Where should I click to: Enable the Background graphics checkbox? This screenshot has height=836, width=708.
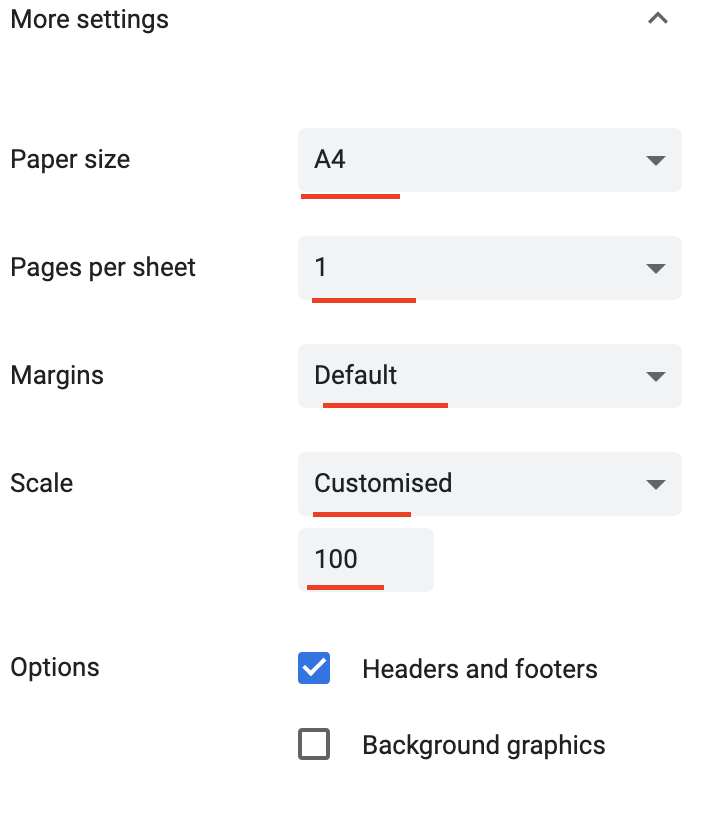tap(314, 745)
